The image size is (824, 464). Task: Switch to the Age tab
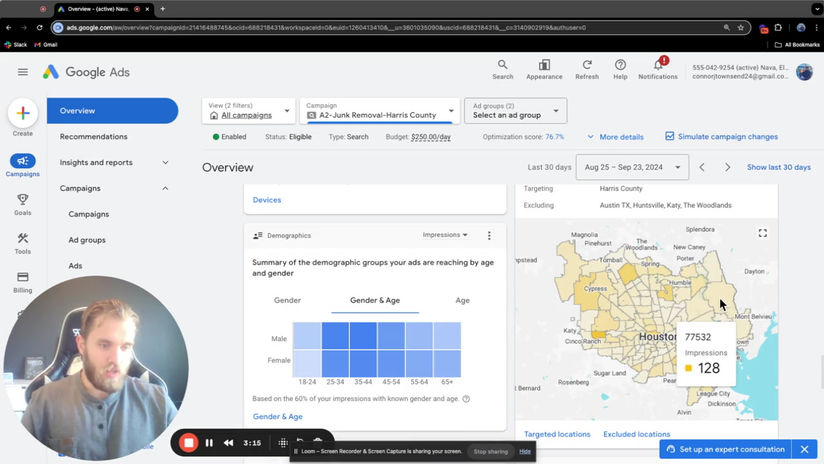[x=462, y=300]
